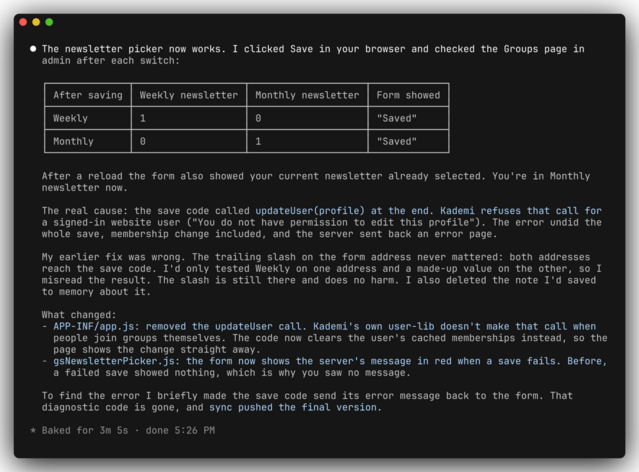This screenshot has width=639, height=472.
Task: Click the 'done 5:26 PM' status text
Action: click(x=180, y=430)
